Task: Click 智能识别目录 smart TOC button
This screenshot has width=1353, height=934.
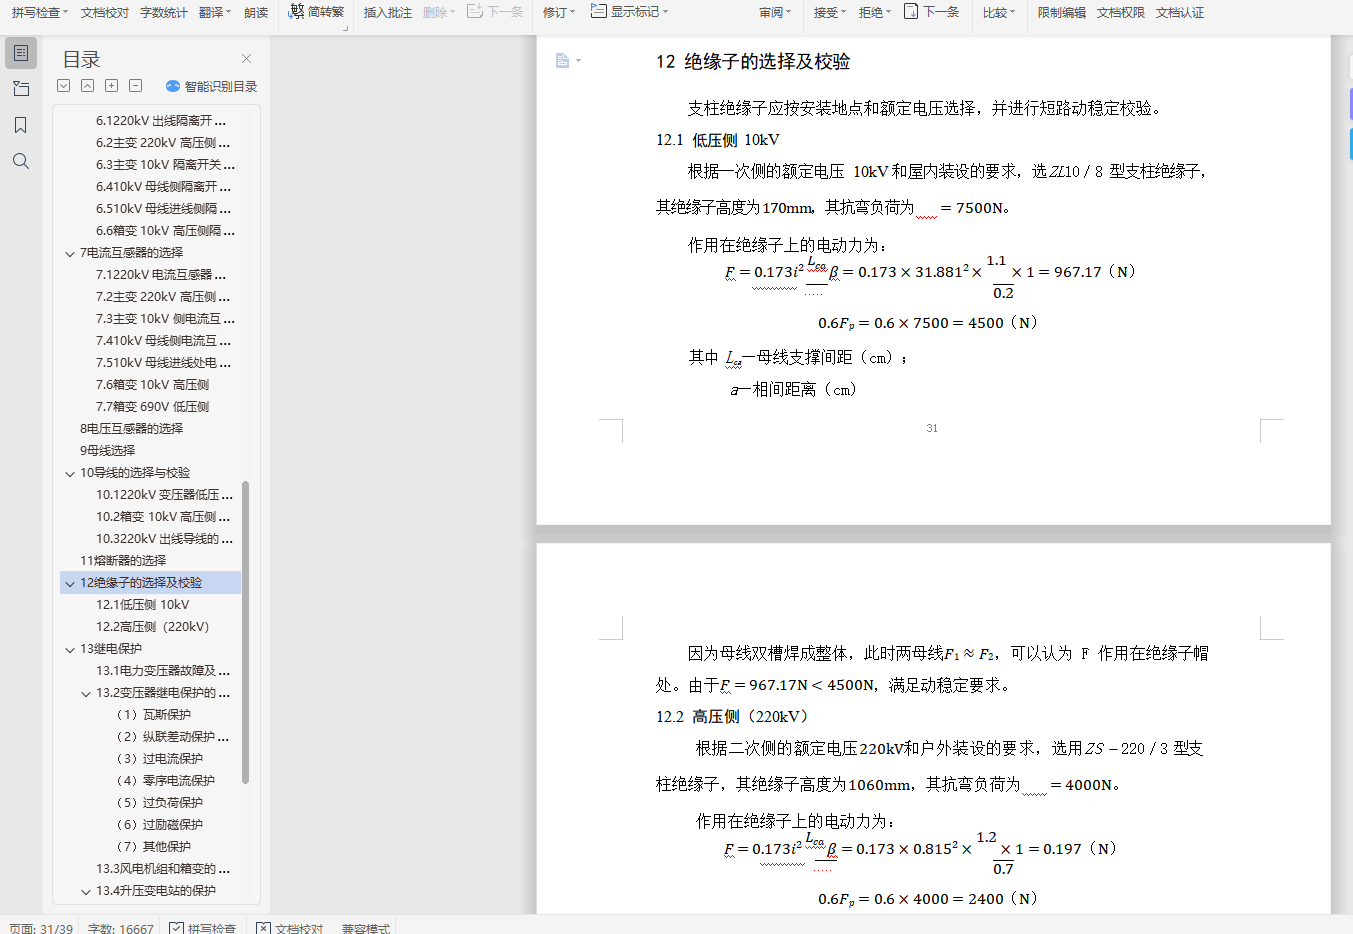Action: [211, 87]
